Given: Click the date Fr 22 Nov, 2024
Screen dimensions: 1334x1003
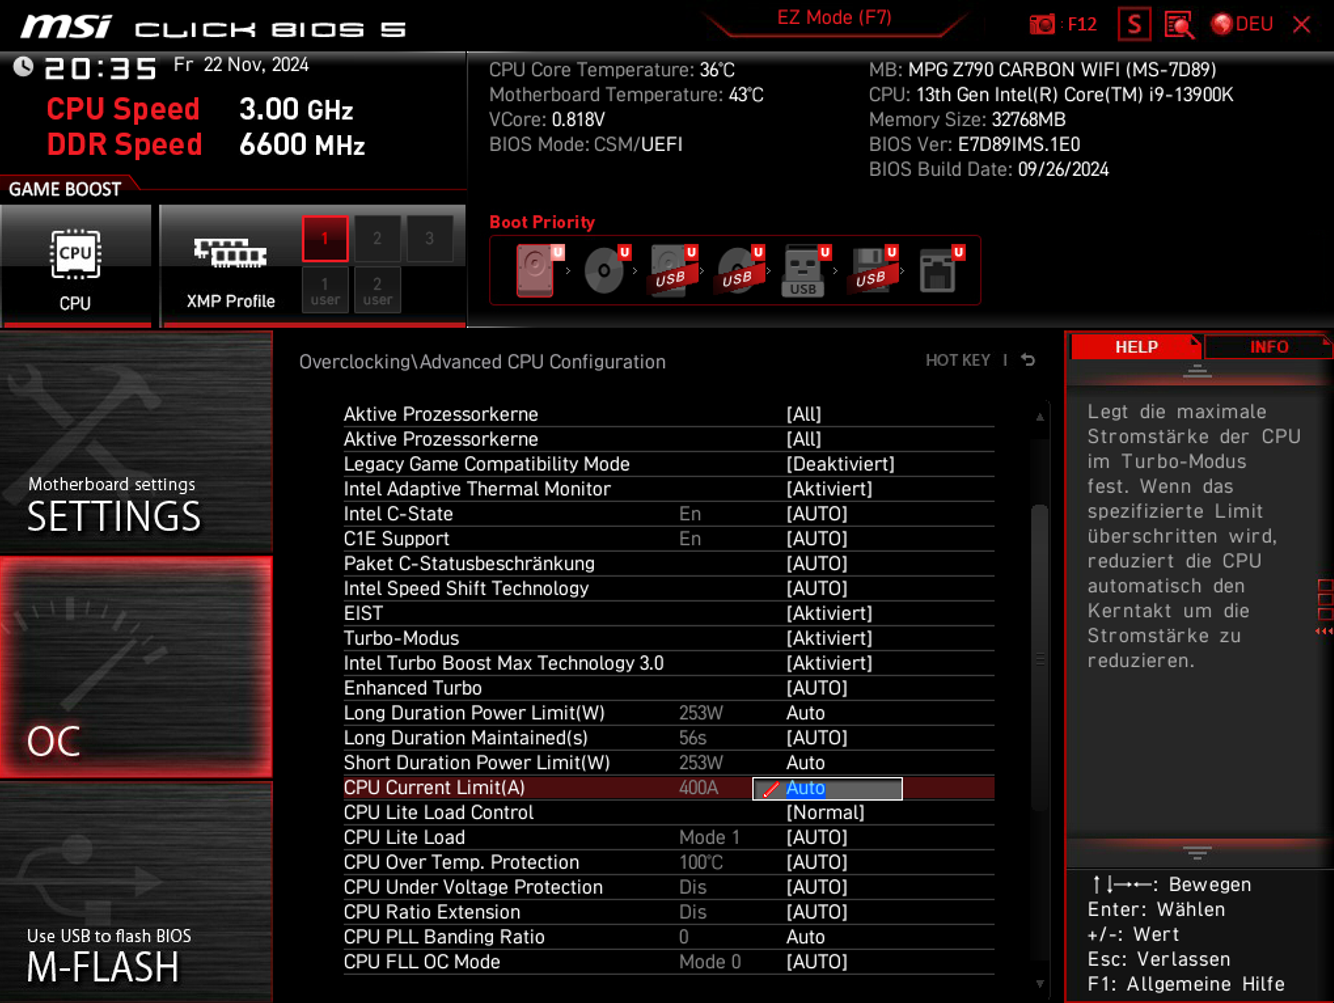Looking at the screenshot, I should pyautogui.click(x=241, y=65).
